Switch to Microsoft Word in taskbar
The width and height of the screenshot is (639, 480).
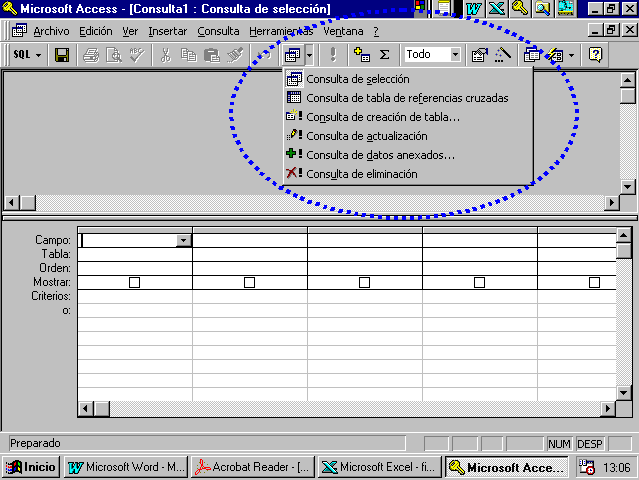(x=126, y=467)
